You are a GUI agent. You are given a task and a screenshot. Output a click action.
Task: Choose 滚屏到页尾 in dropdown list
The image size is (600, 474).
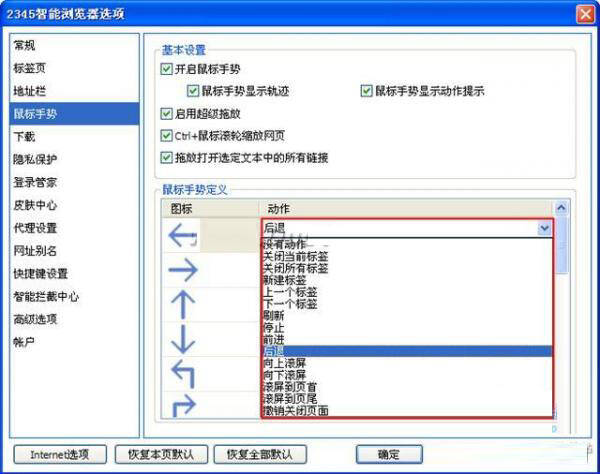407,399
